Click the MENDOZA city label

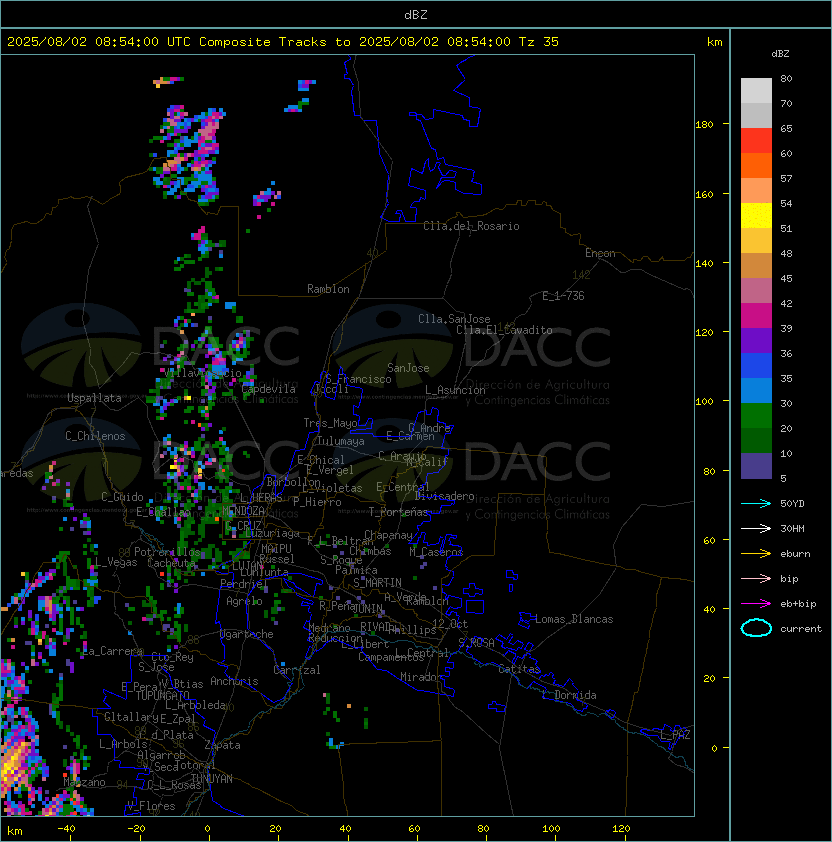243,511
